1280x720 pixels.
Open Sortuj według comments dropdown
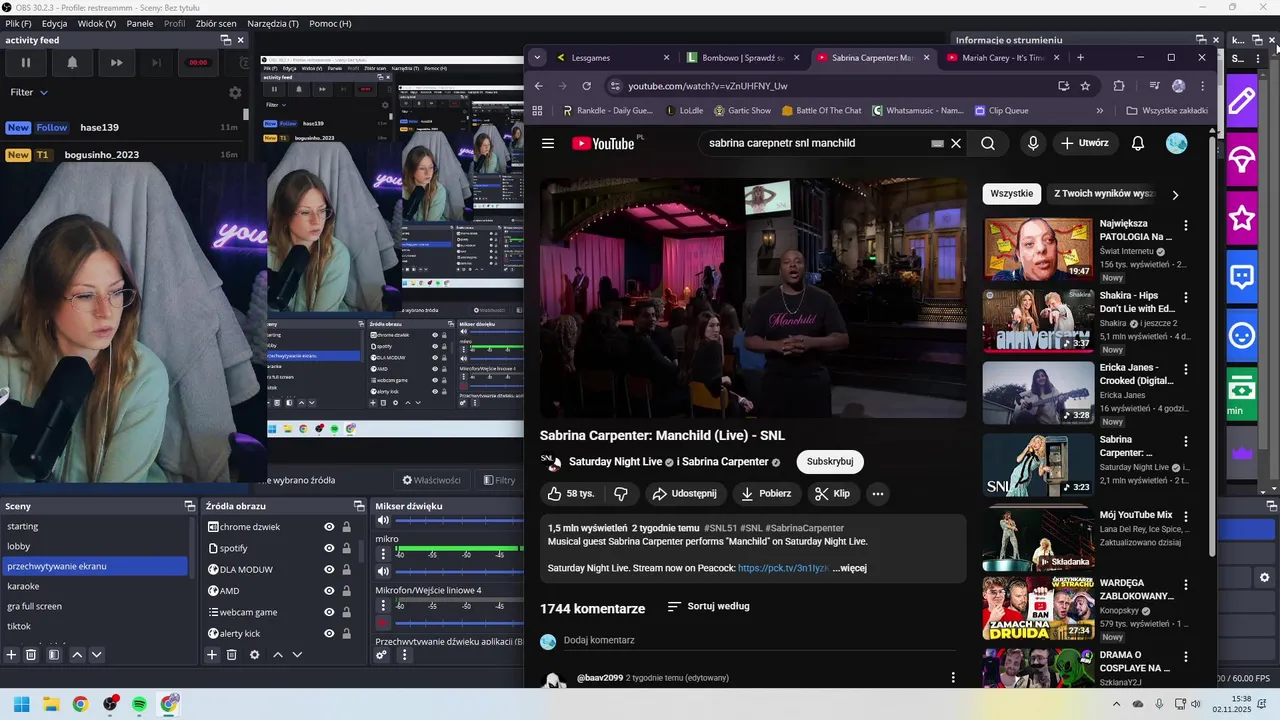pos(708,606)
